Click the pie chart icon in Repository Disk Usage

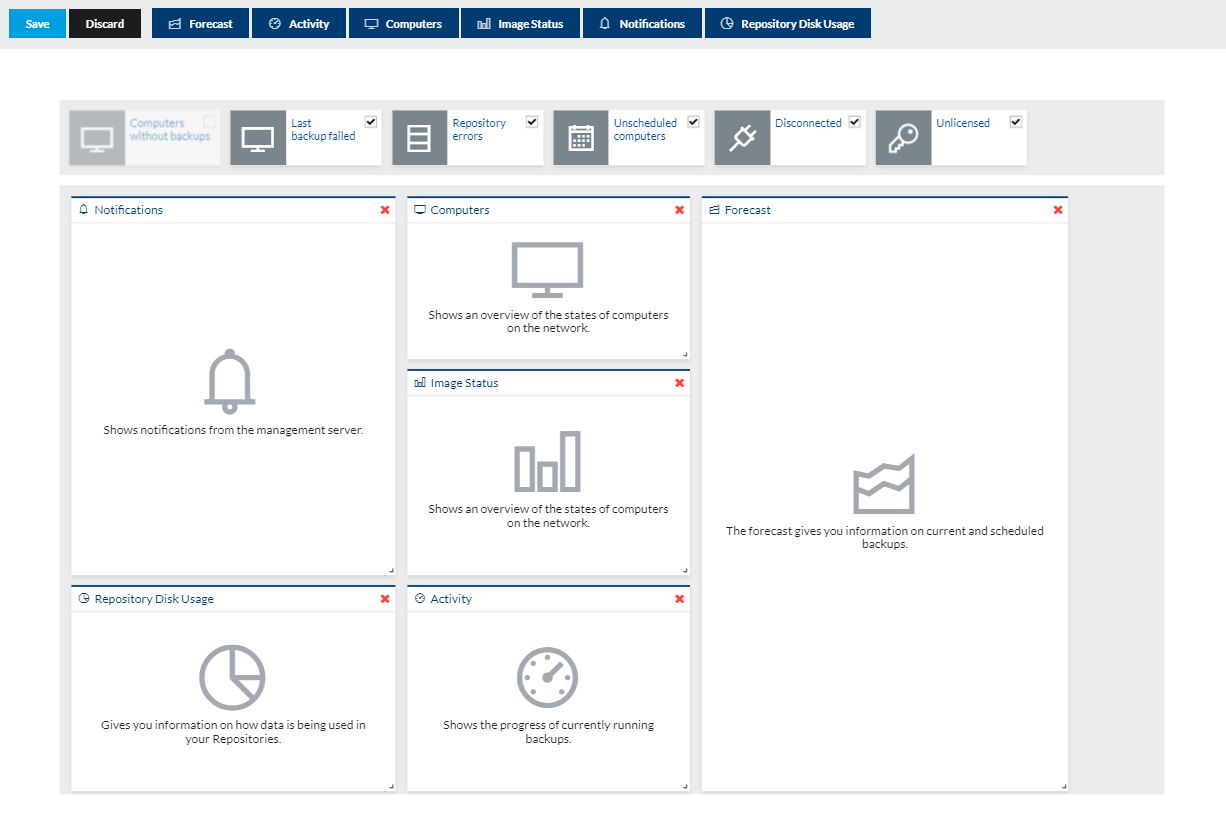click(232, 677)
